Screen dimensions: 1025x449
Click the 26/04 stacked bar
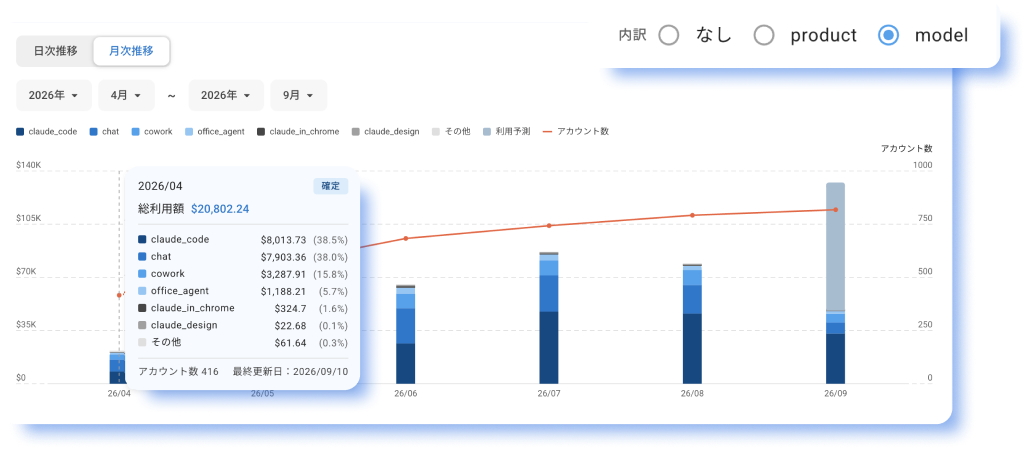[117, 368]
